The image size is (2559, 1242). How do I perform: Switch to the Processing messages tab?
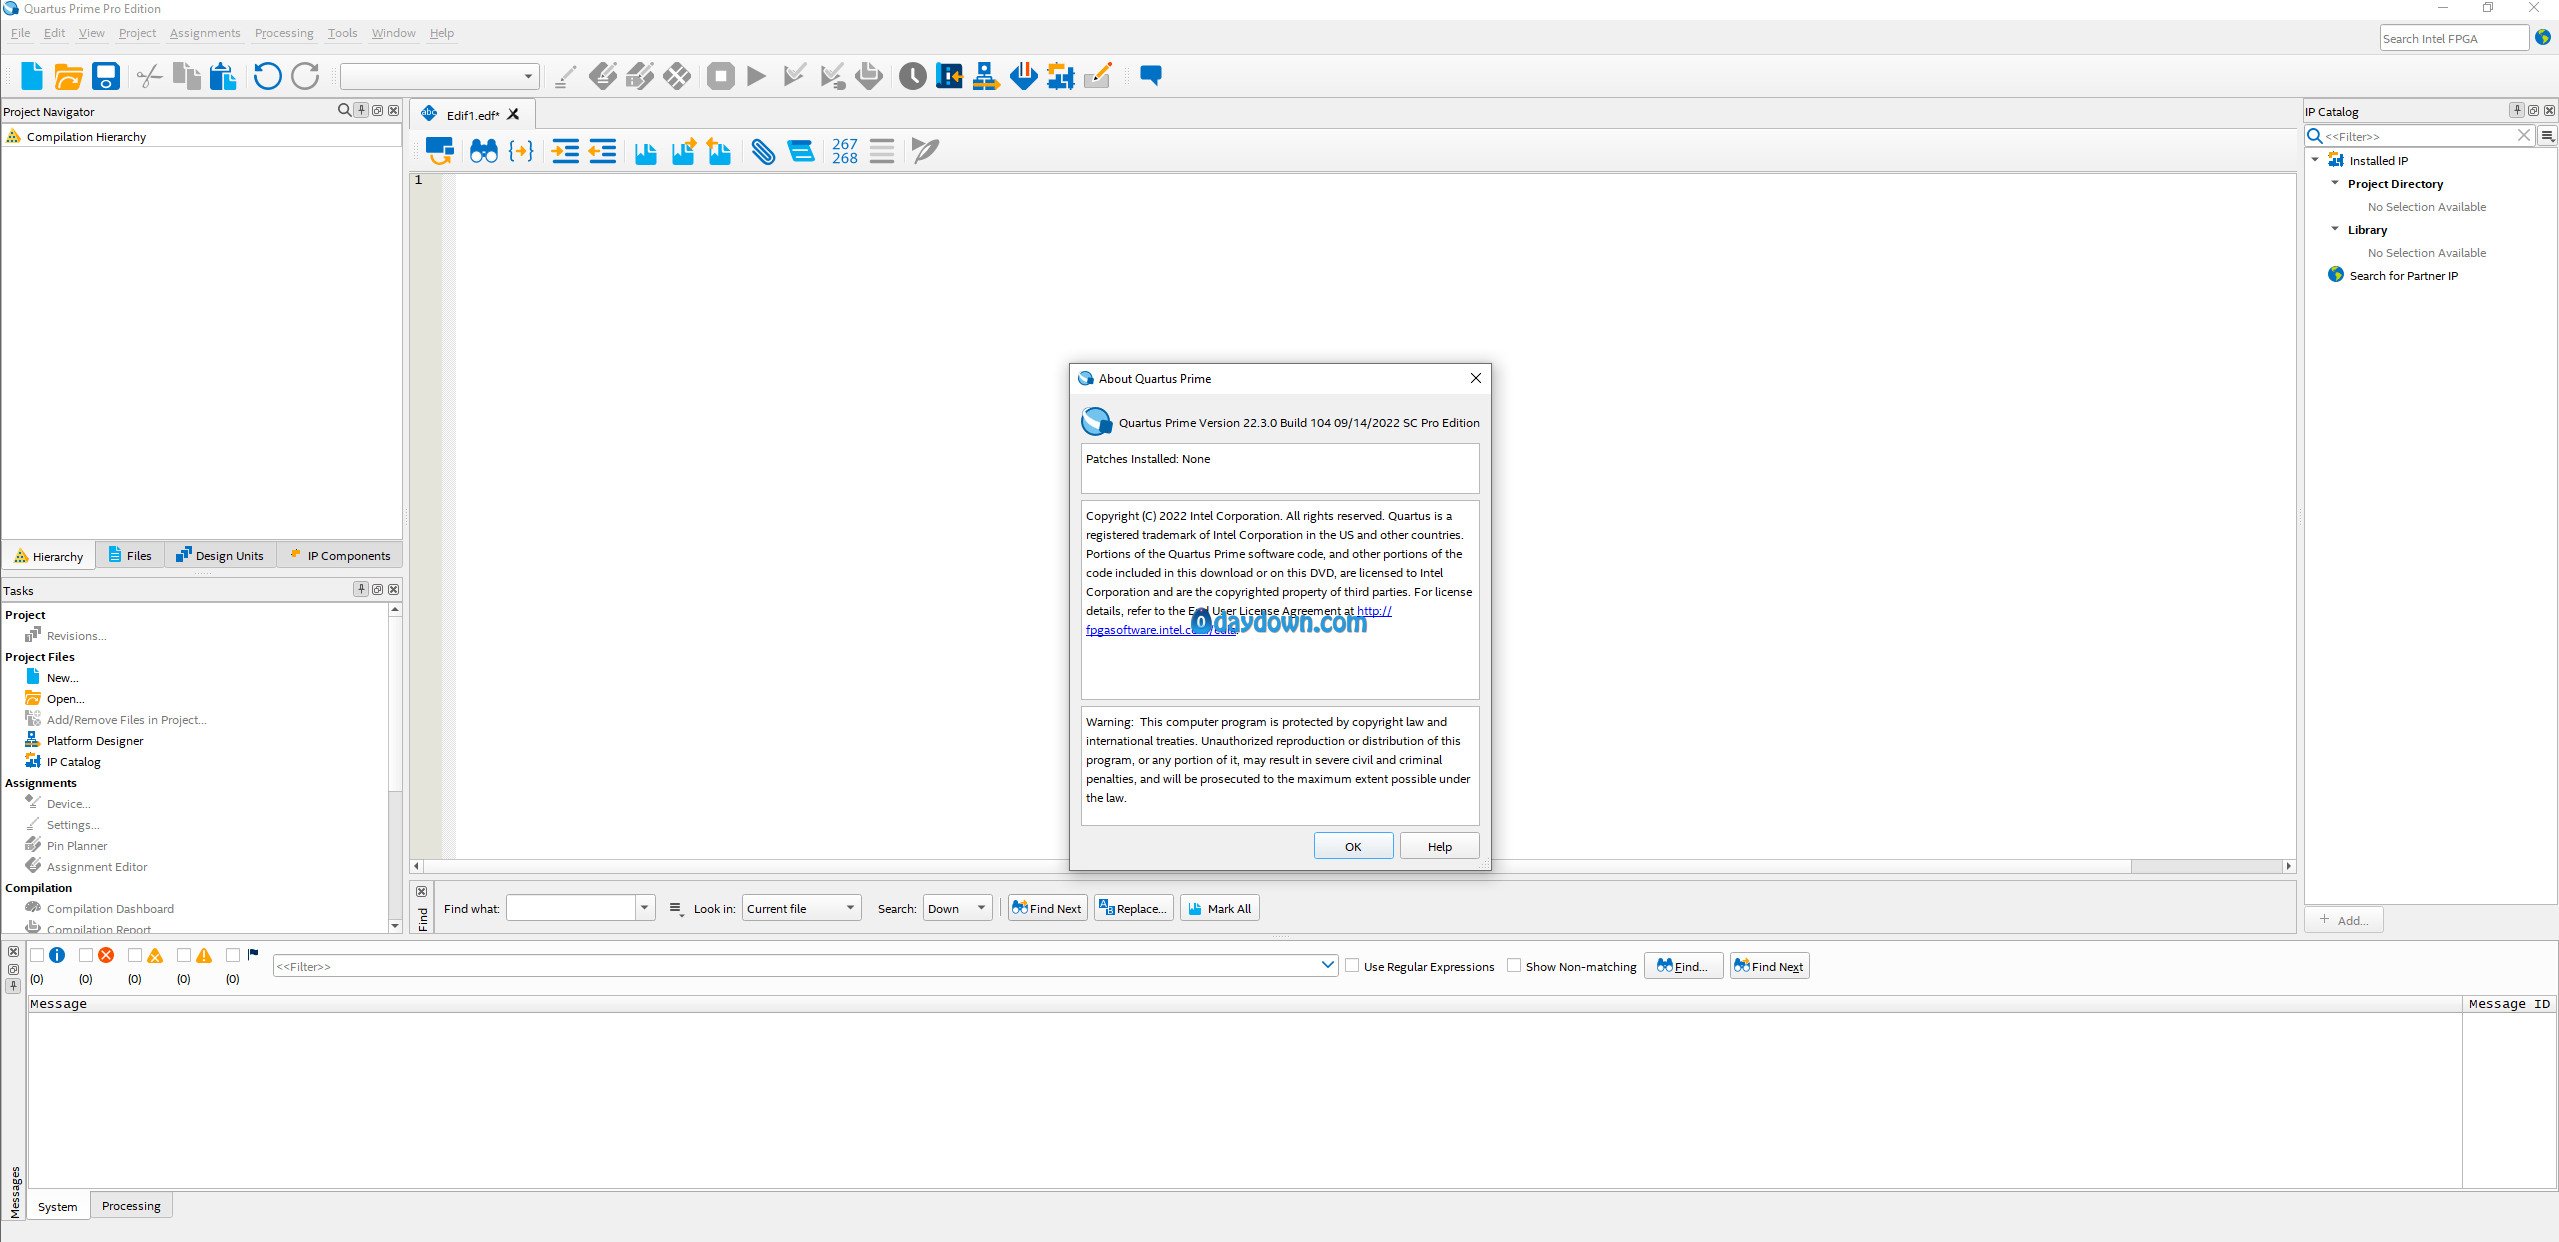click(131, 1205)
